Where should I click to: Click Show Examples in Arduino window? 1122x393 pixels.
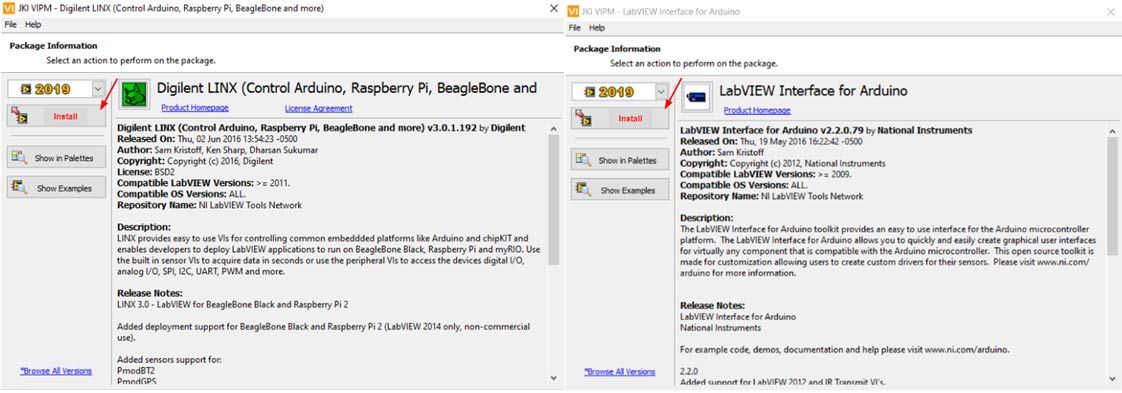pos(620,190)
